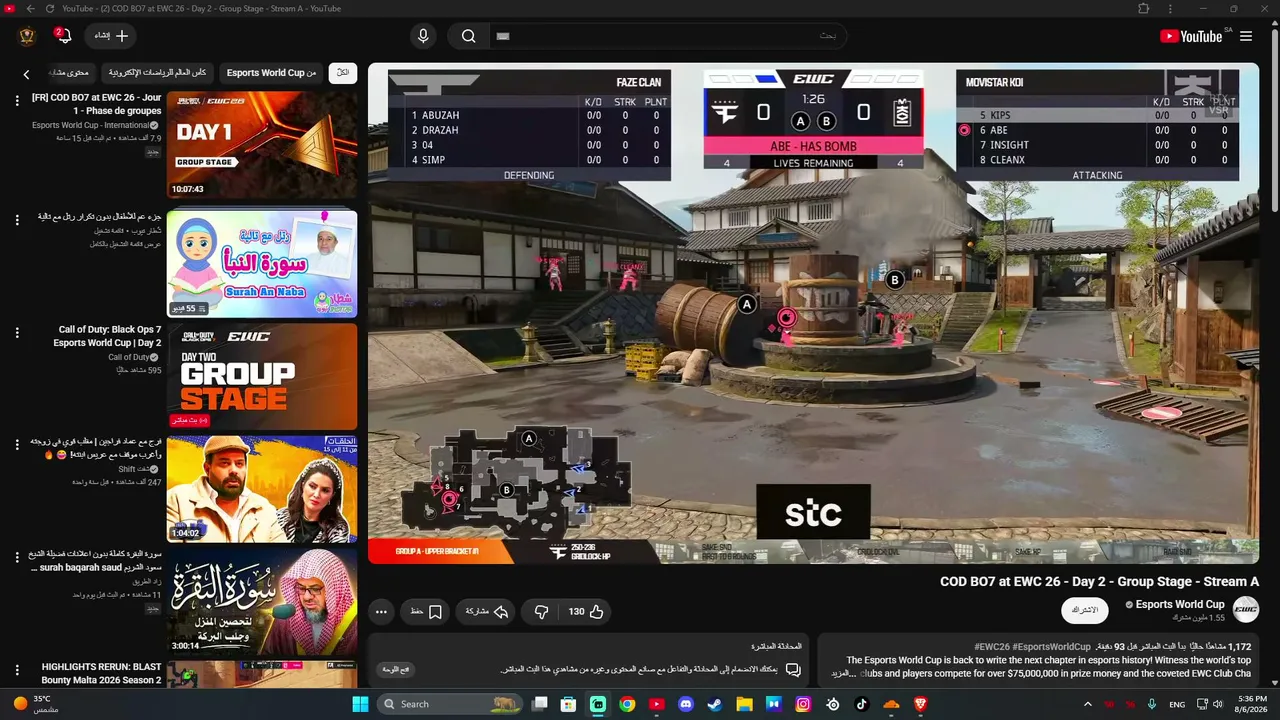Click the Create video button

point(112,36)
